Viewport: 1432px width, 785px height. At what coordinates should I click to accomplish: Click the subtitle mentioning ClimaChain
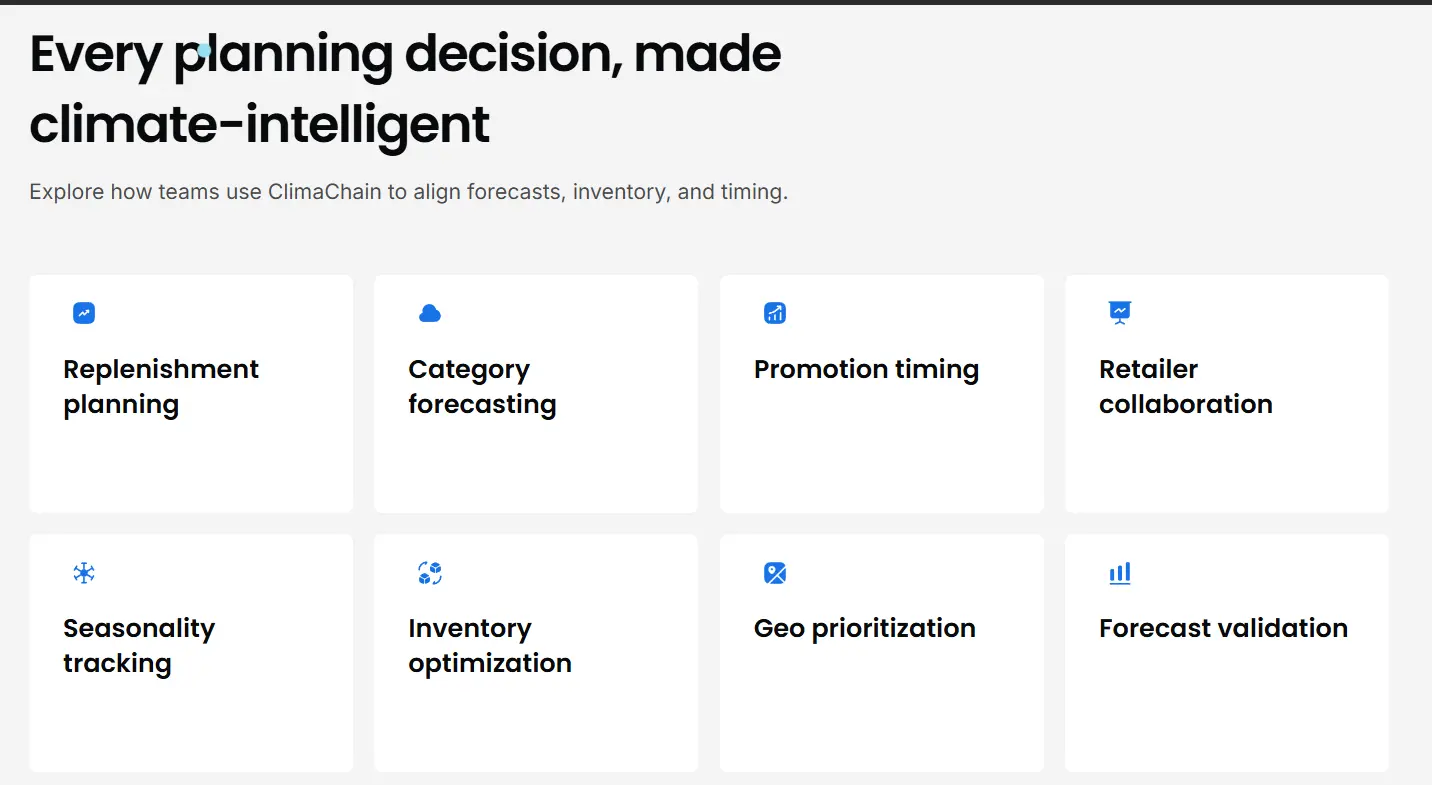point(409,191)
